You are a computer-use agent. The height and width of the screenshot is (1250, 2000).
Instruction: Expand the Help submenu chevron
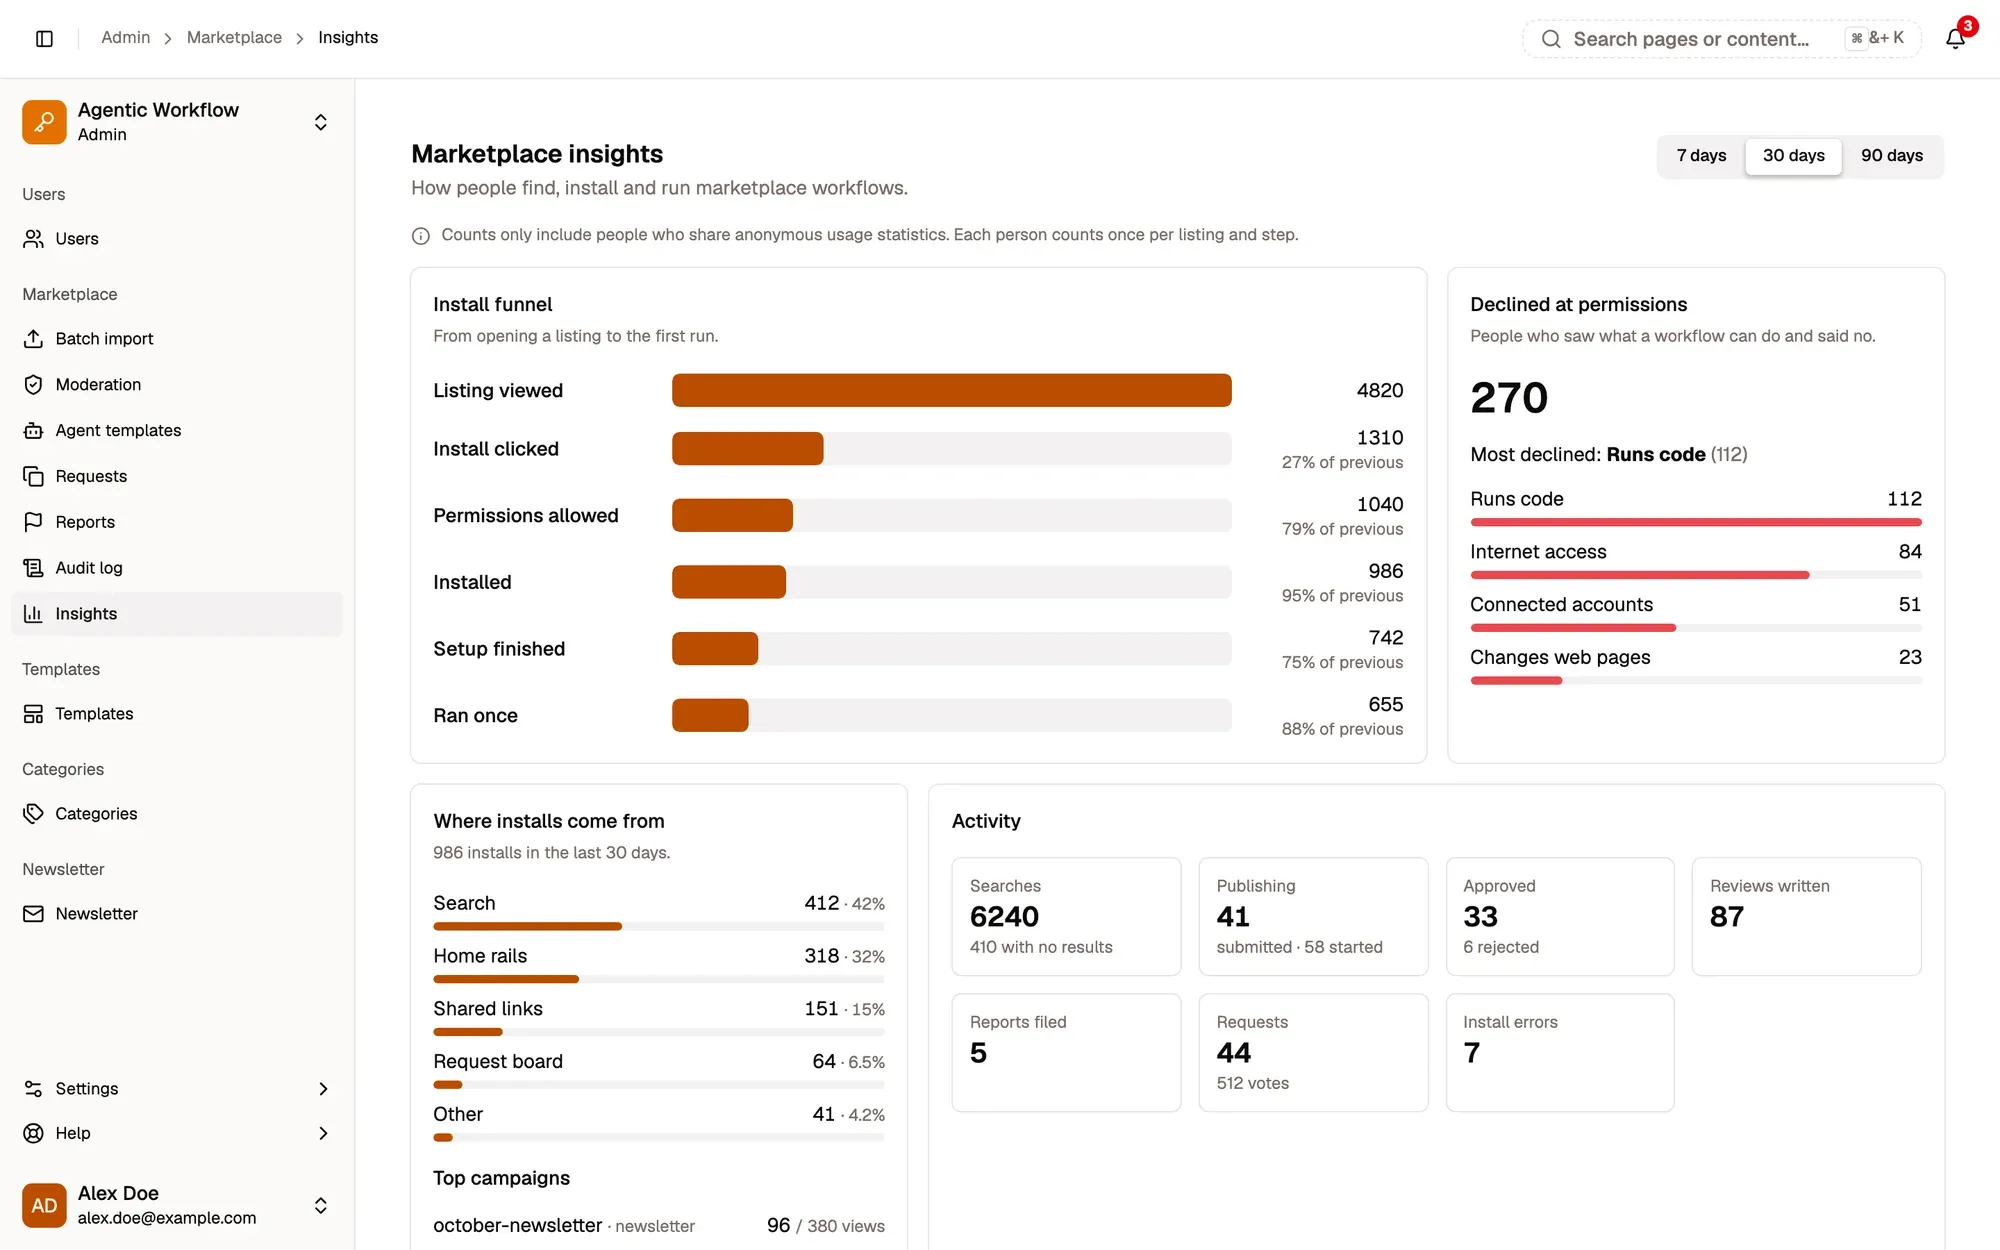323,1133
